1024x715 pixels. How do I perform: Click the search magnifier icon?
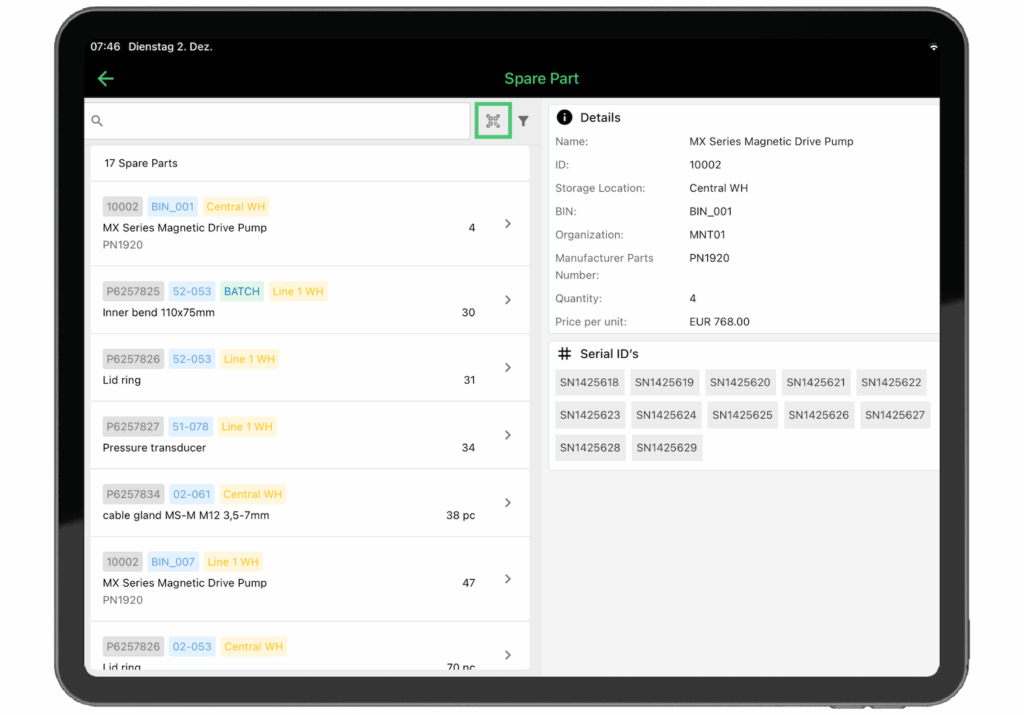pyautogui.click(x=97, y=120)
